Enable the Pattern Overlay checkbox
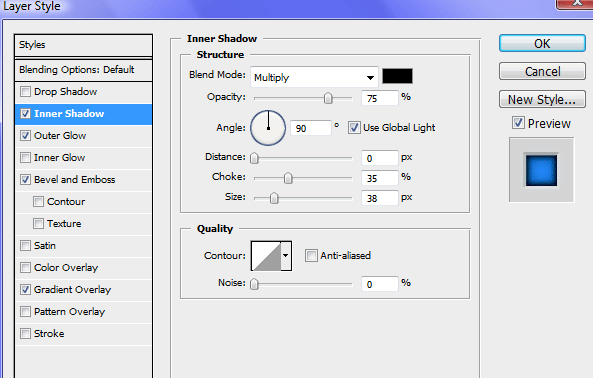 25,311
